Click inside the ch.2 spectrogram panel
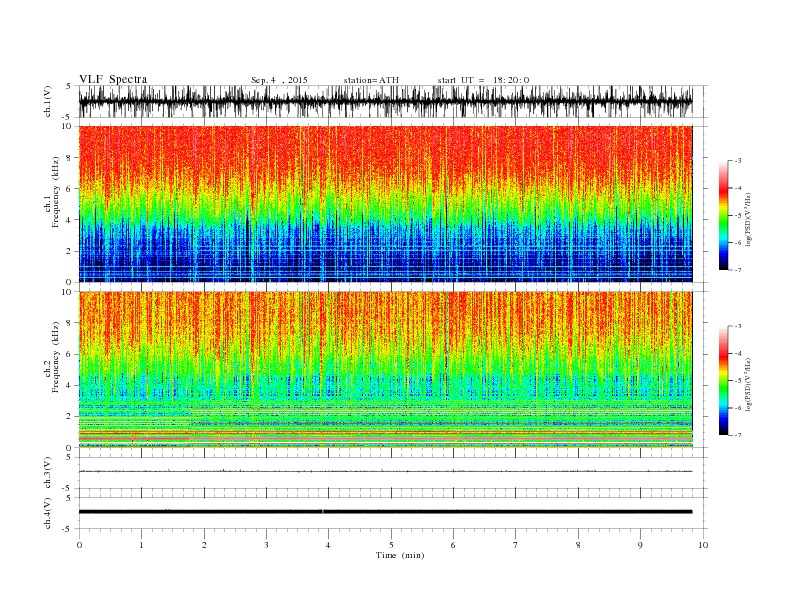 (385, 369)
